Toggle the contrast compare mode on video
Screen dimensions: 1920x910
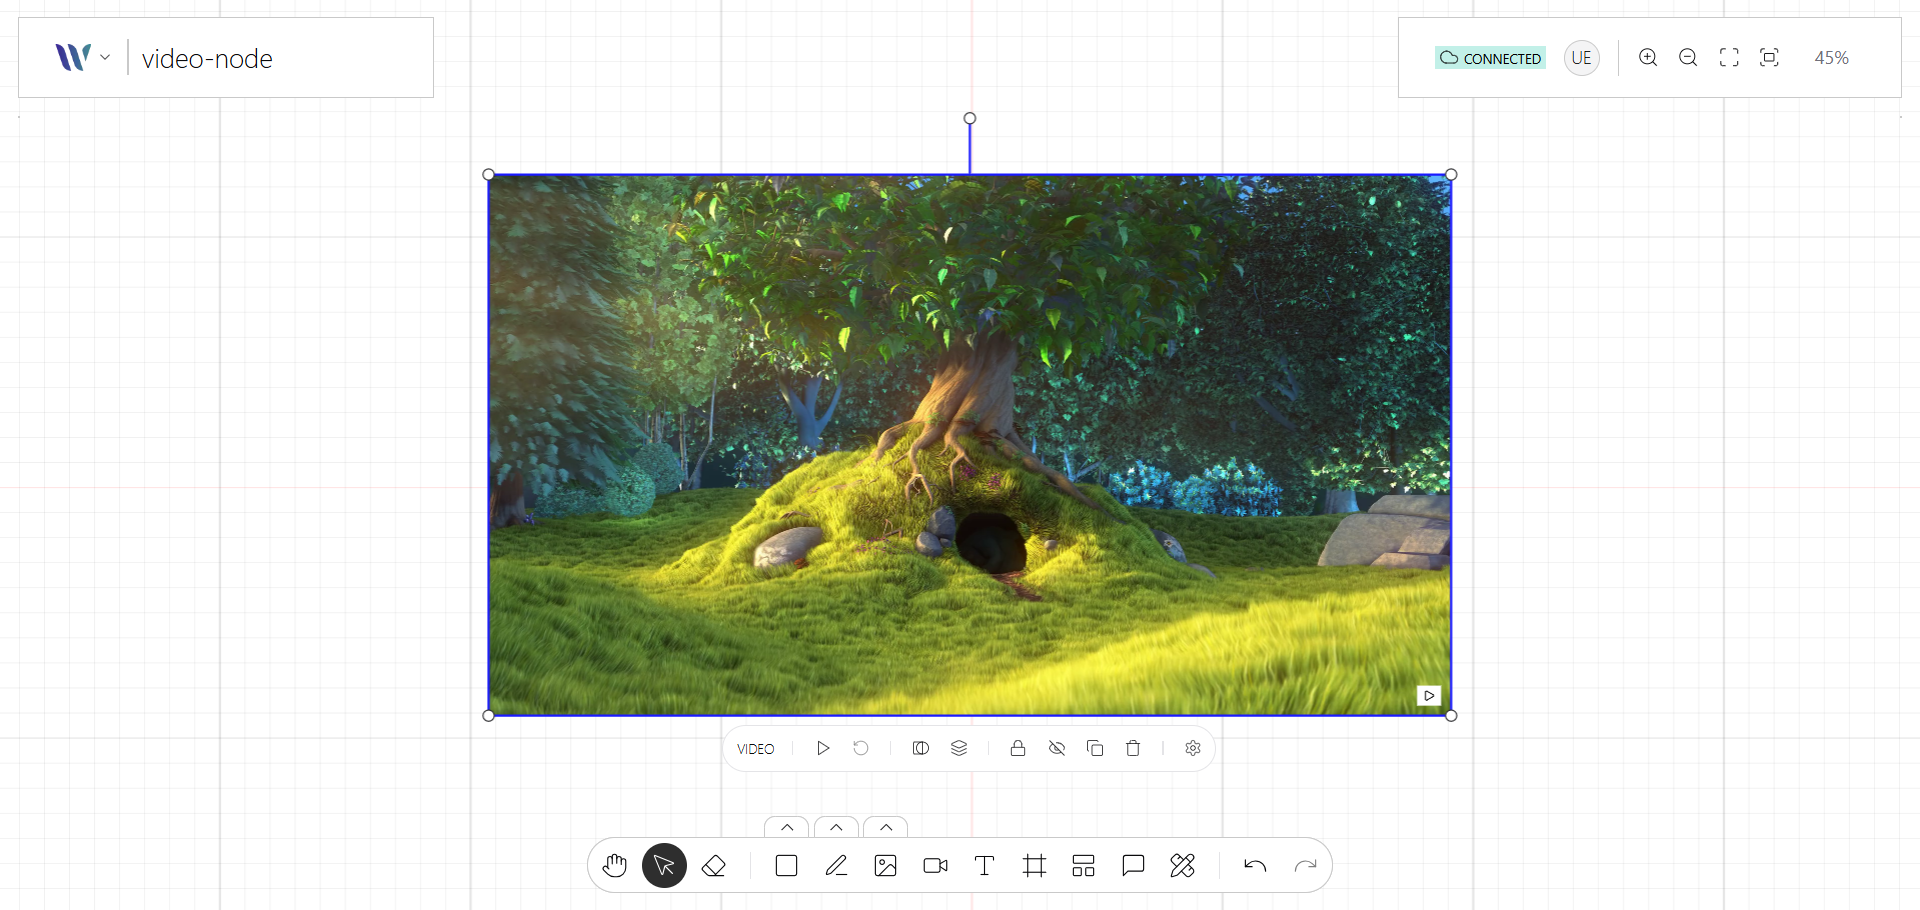point(919,748)
